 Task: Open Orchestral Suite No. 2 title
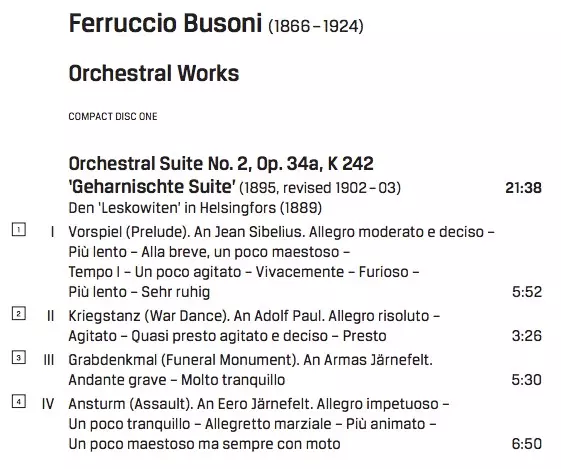(221, 164)
